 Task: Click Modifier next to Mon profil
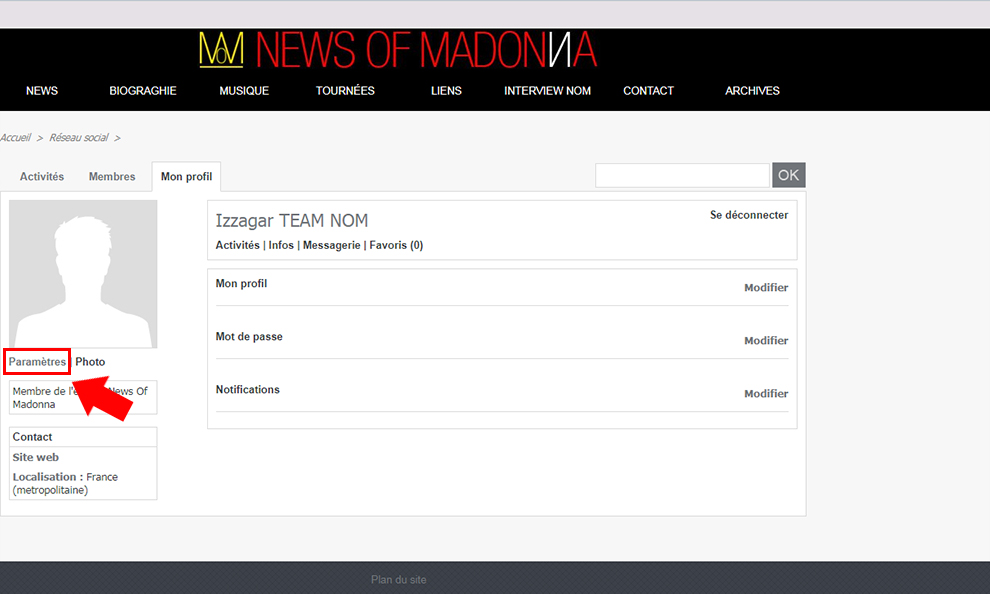point(765,288)
